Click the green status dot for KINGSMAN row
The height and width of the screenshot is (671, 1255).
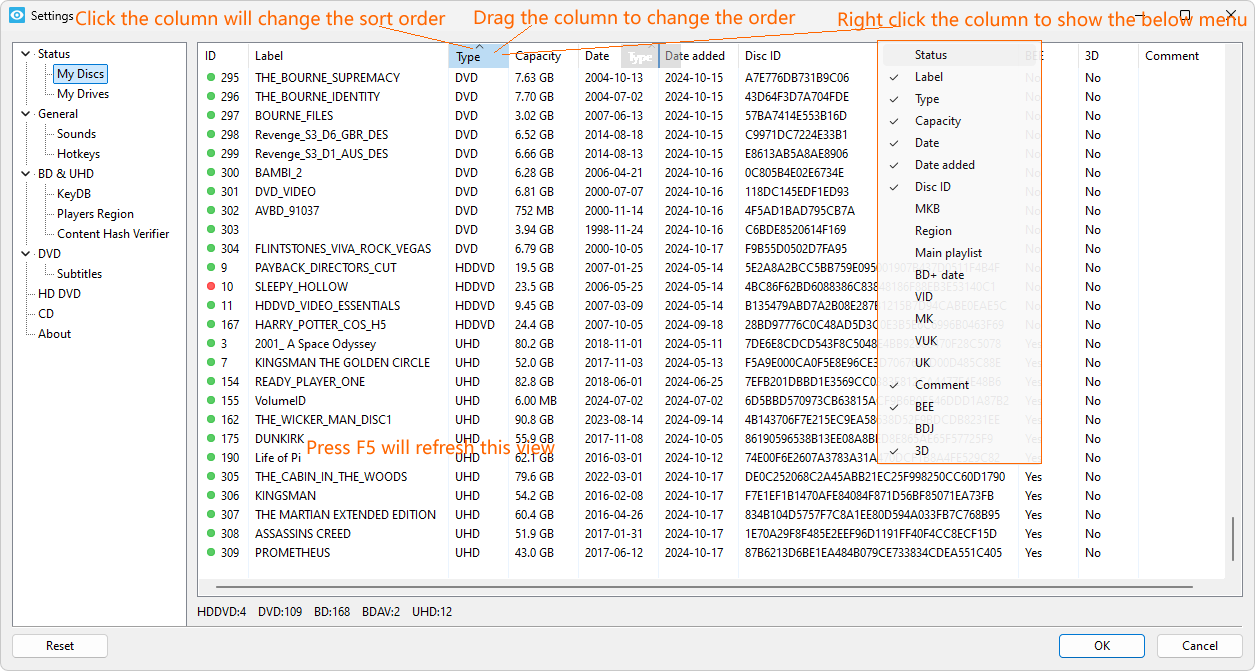211,496
